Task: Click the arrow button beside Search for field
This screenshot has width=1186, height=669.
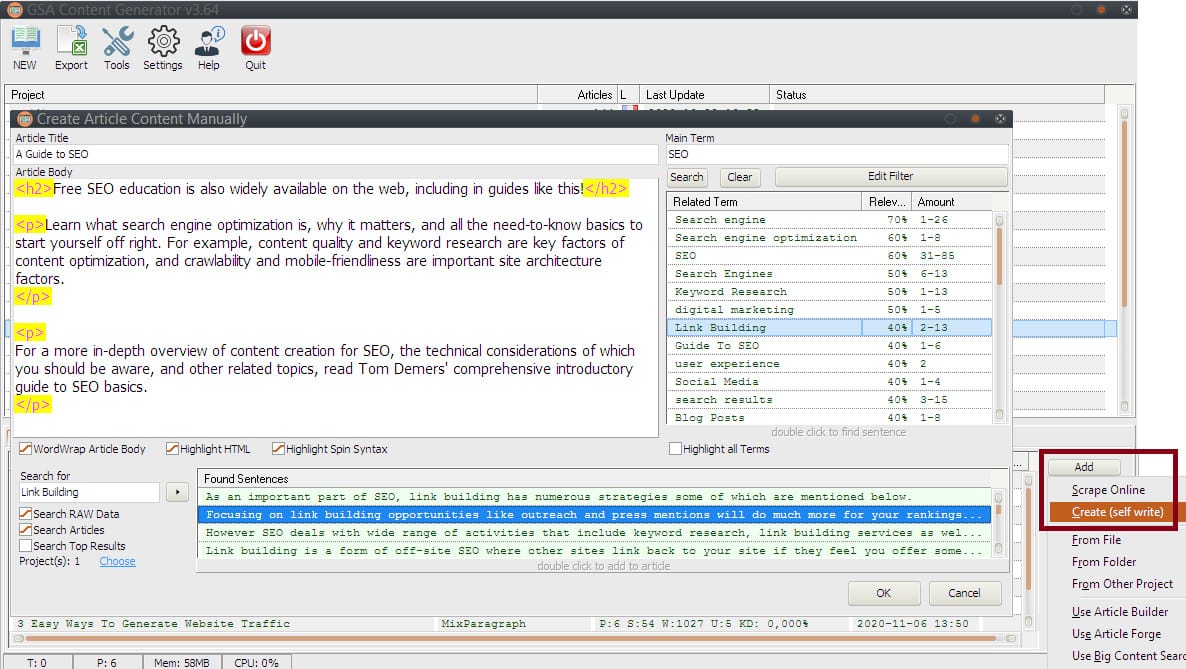Action: 176,492
